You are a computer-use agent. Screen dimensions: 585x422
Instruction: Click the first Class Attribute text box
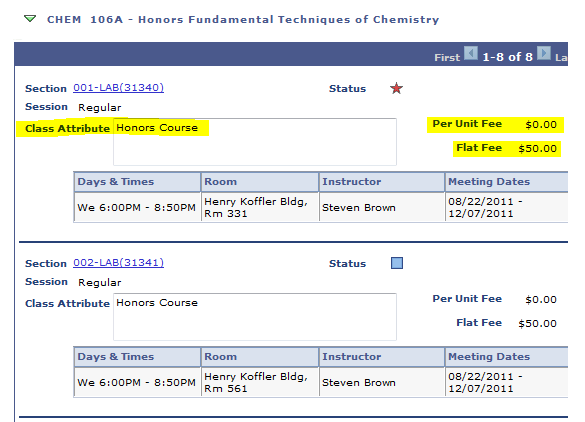point(255,142)
